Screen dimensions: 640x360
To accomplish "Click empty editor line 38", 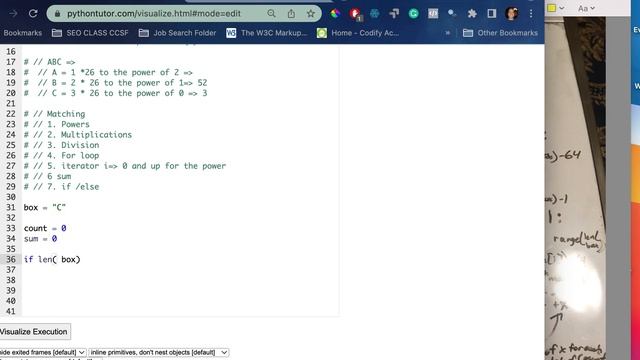I will point(180,280).
